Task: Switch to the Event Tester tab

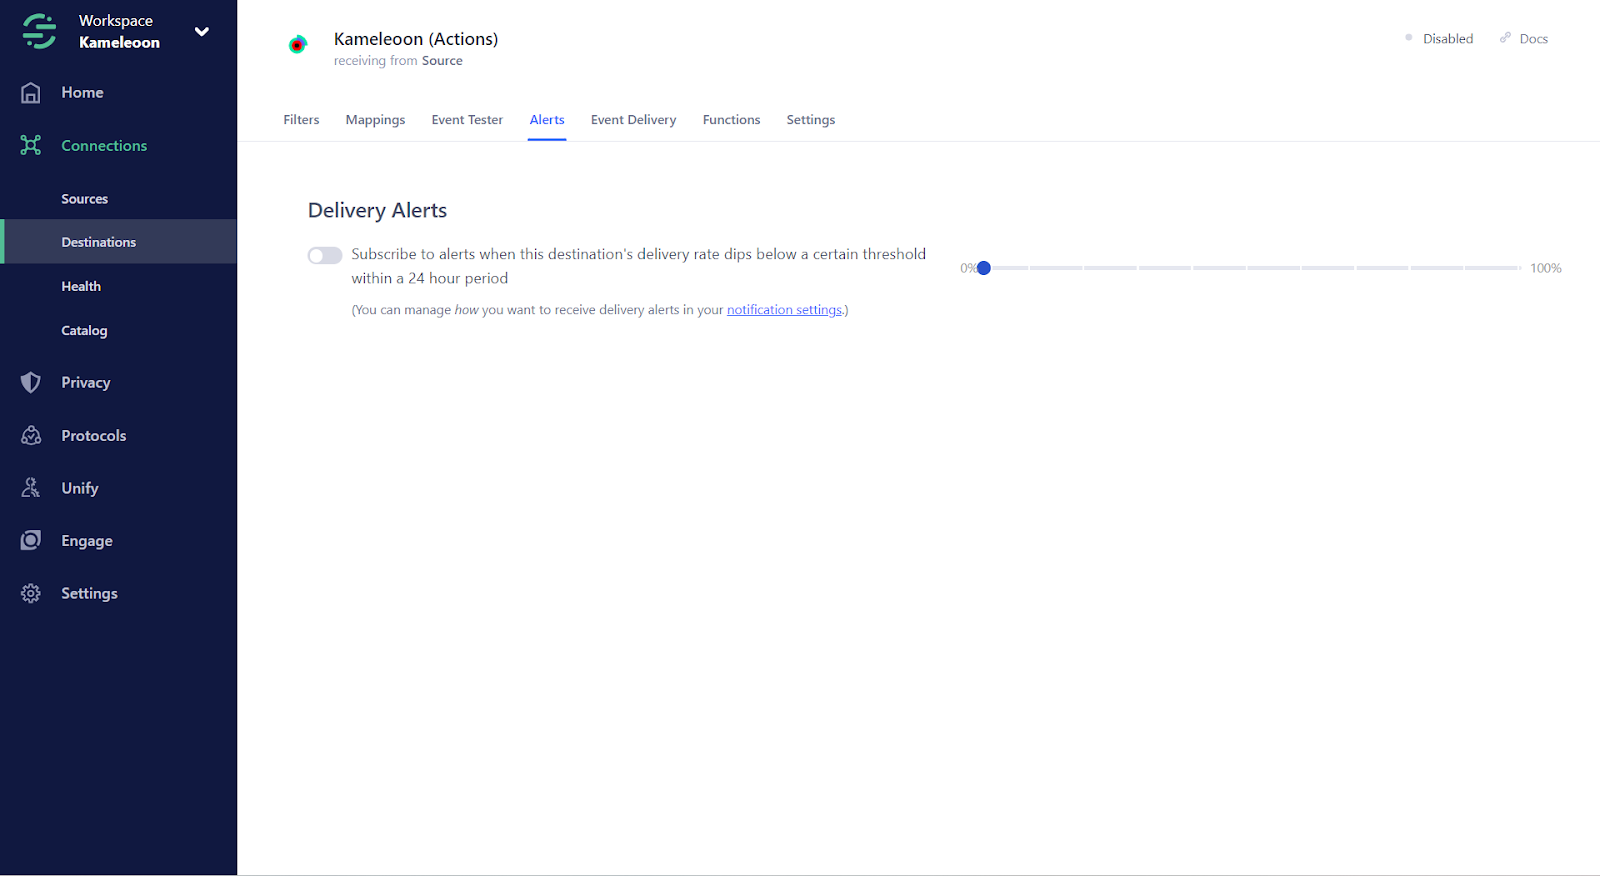Action: click(x=467, y=120)
